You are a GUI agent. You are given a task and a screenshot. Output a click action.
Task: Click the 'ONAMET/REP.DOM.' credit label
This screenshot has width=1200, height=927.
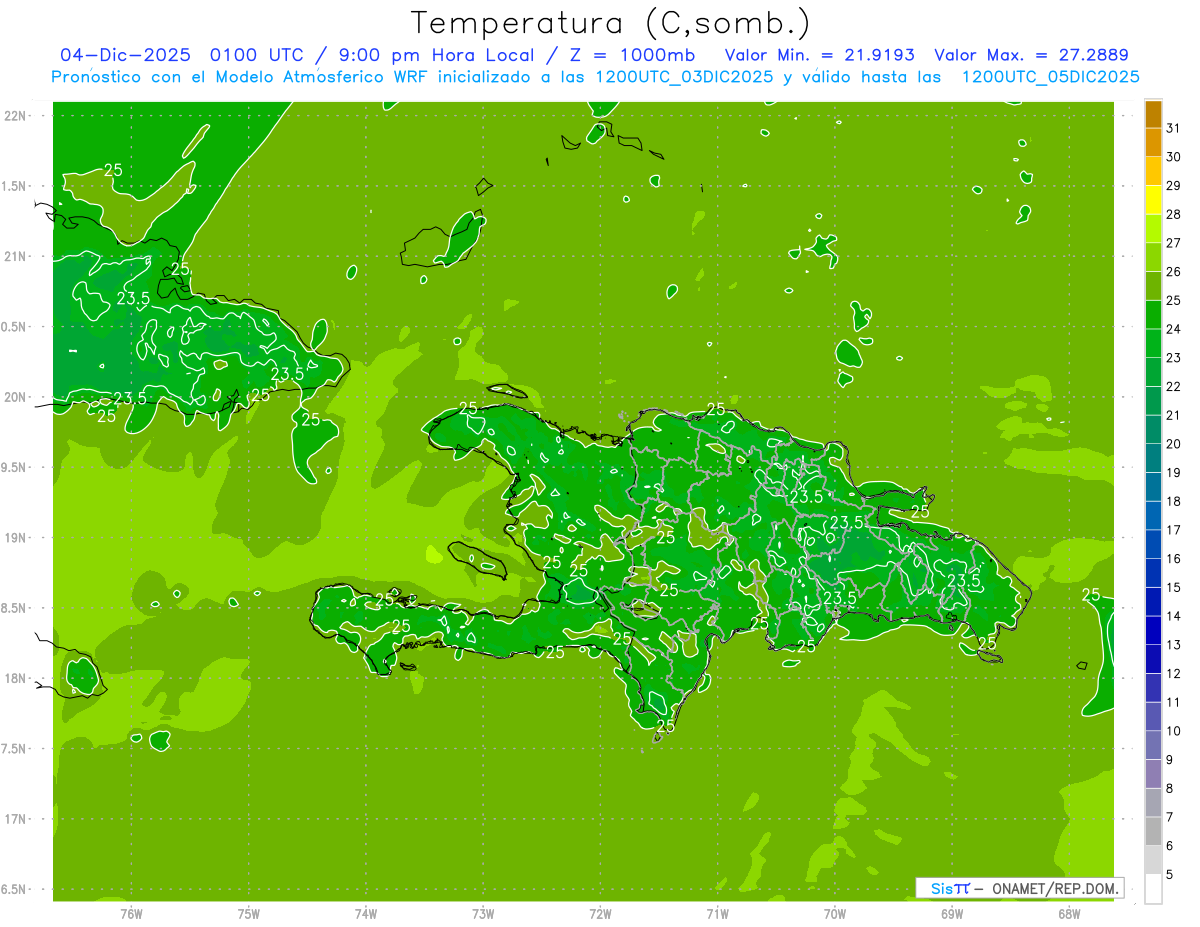pyautogui.click(x=1057, y=888)
